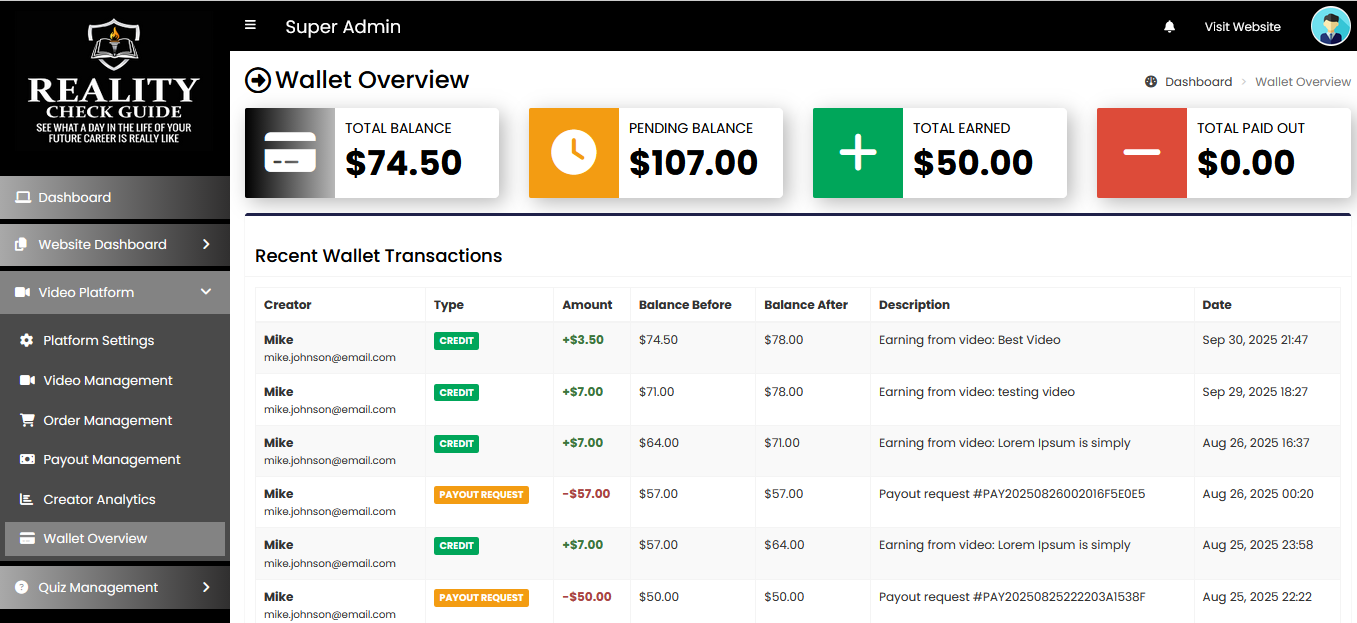Viewport: 1357px width, 623px height.
Task: Select Wallet Overview in the sidebar
Action: [x=95, y=539]
